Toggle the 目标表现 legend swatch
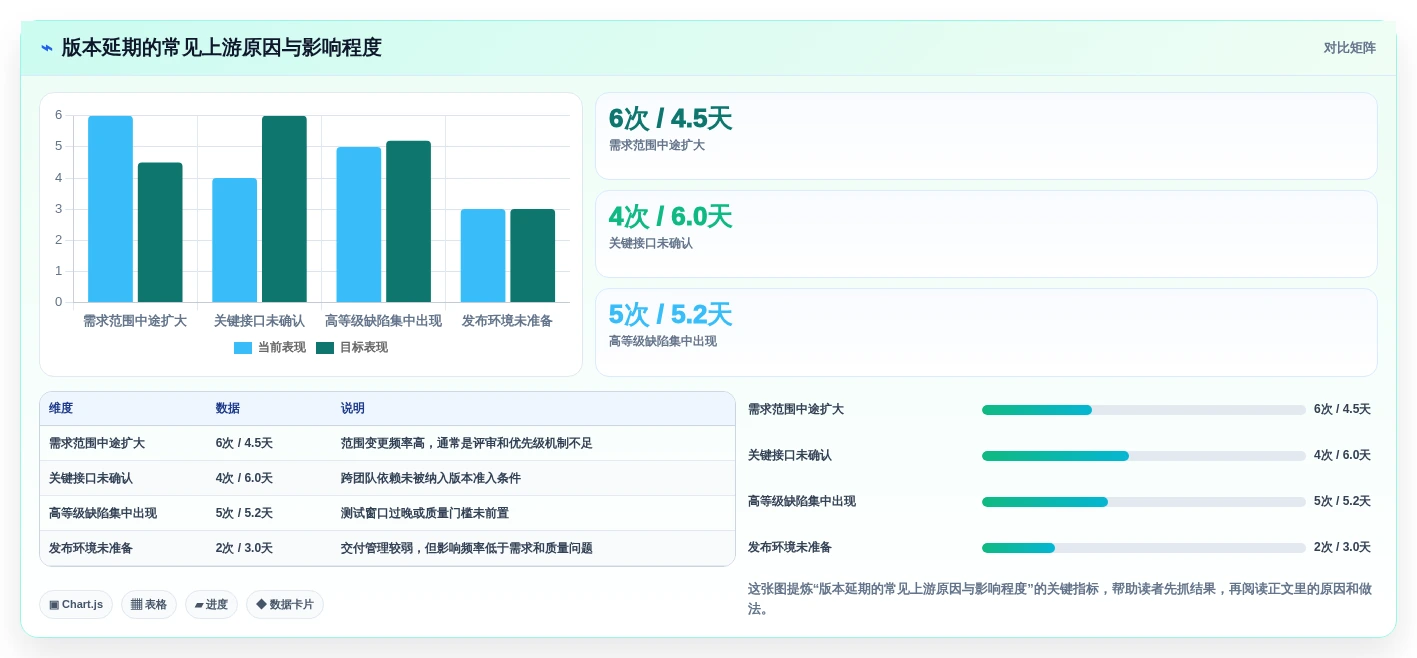 tap(325, 348)
